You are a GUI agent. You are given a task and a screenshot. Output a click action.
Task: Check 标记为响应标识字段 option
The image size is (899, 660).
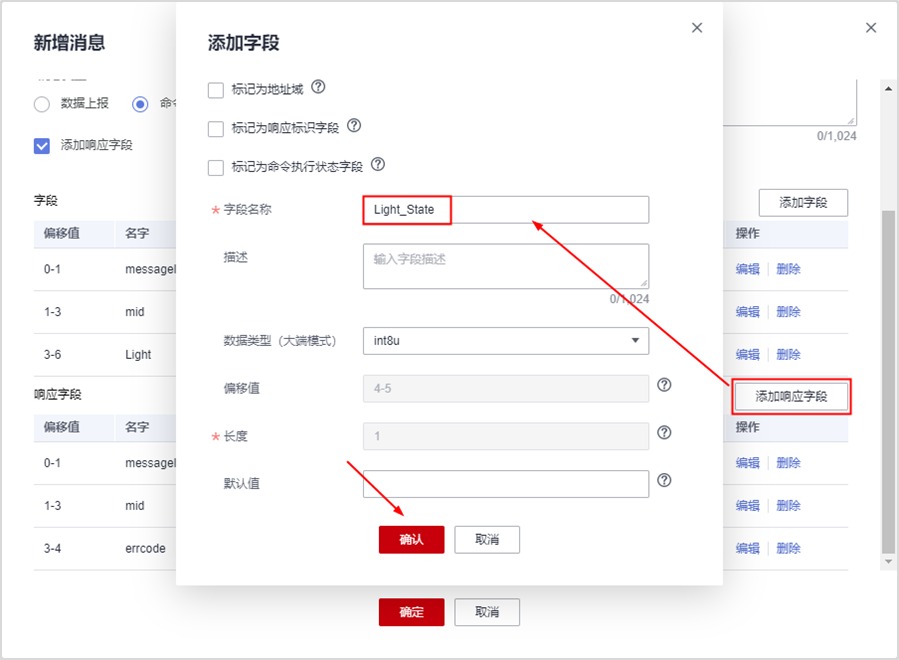(216, 129)
